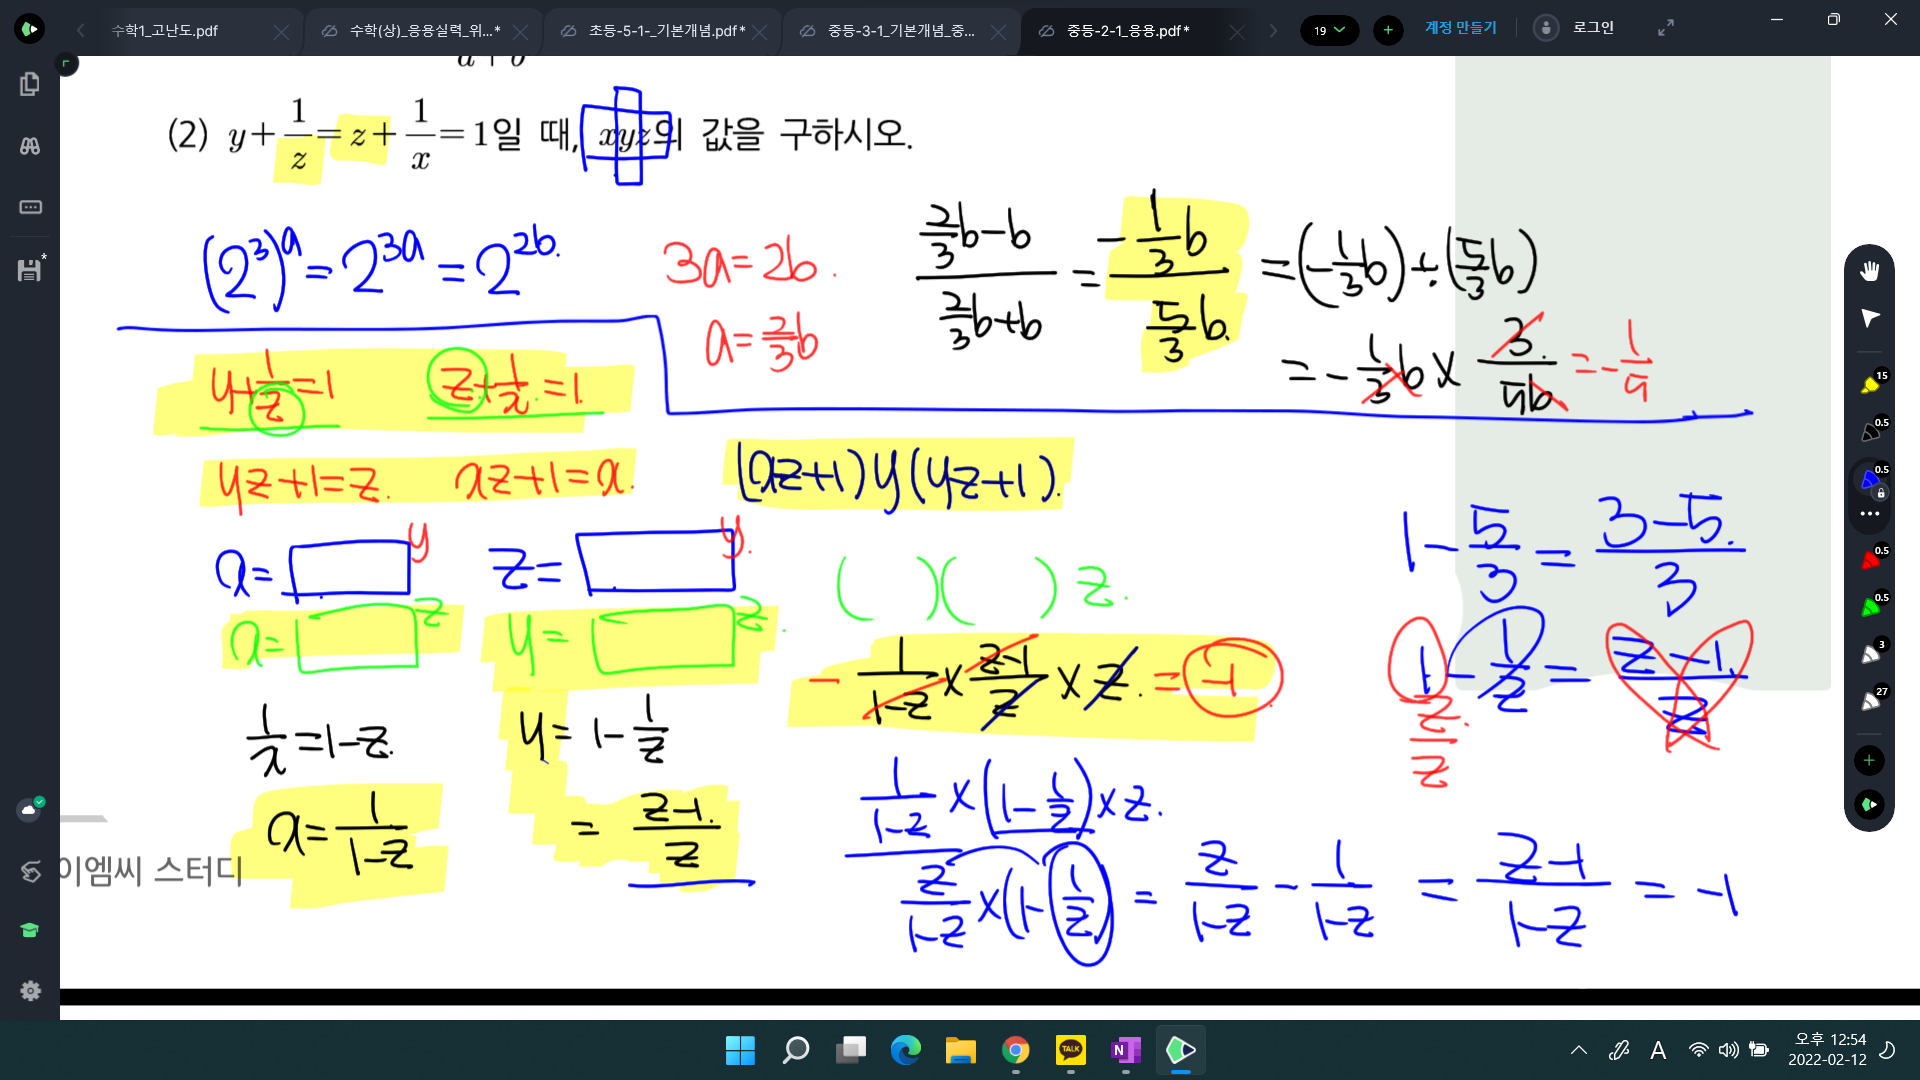Toggle lock on the blue pen
1920x1080 pixels.
[x=1880, y=493]
